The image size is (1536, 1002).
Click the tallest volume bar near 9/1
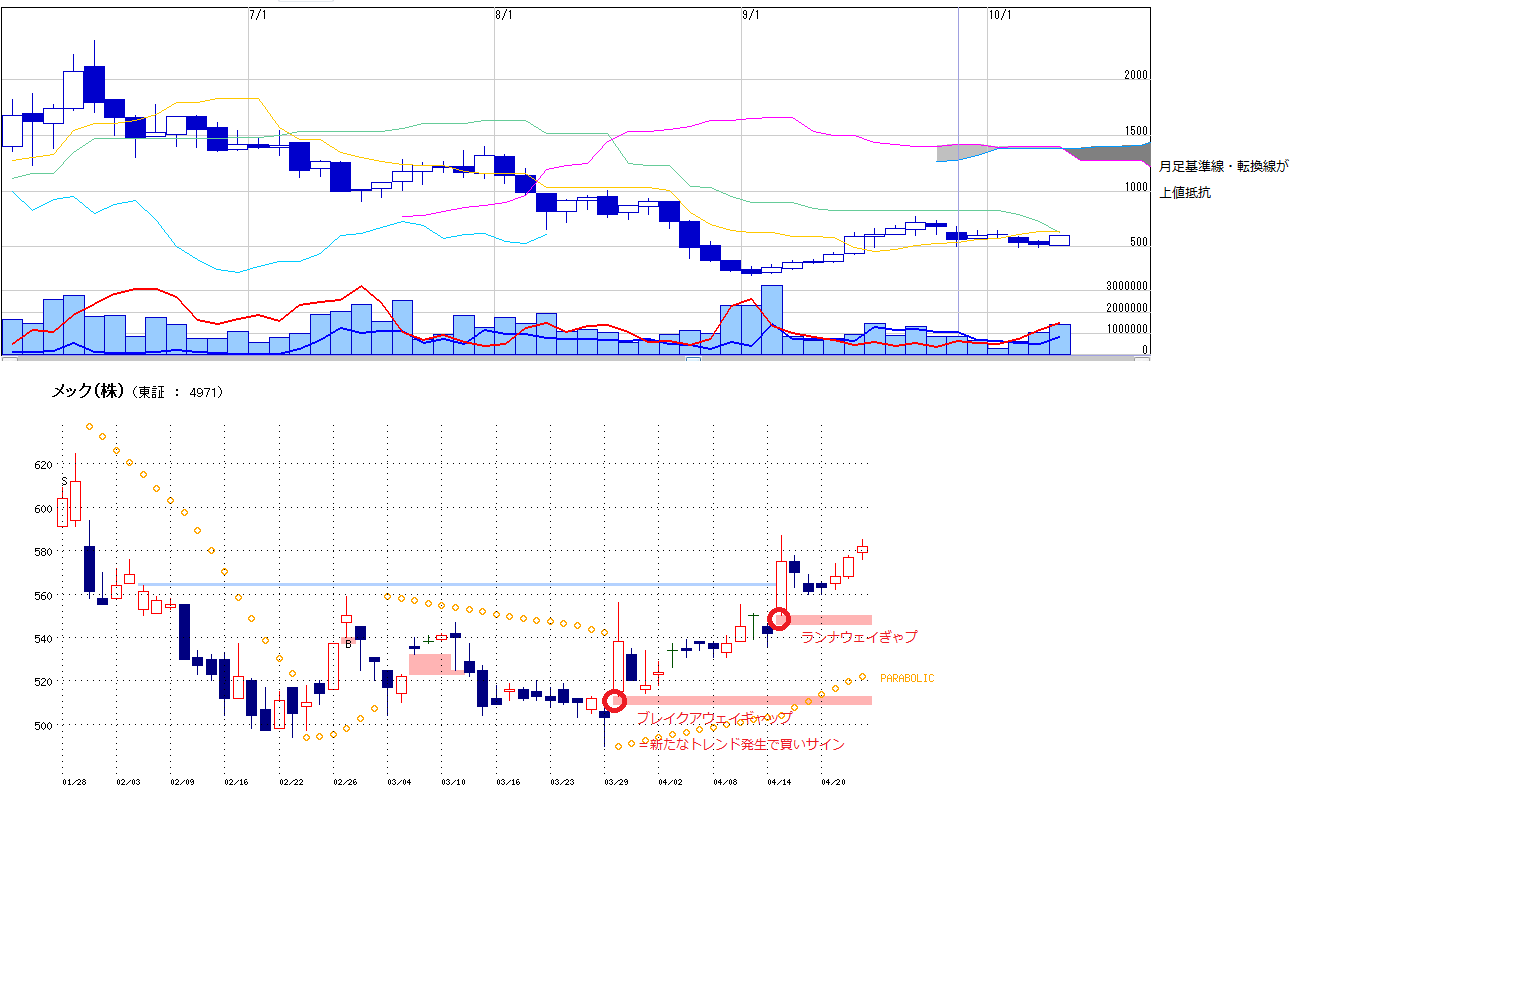[x=772, y=320]
